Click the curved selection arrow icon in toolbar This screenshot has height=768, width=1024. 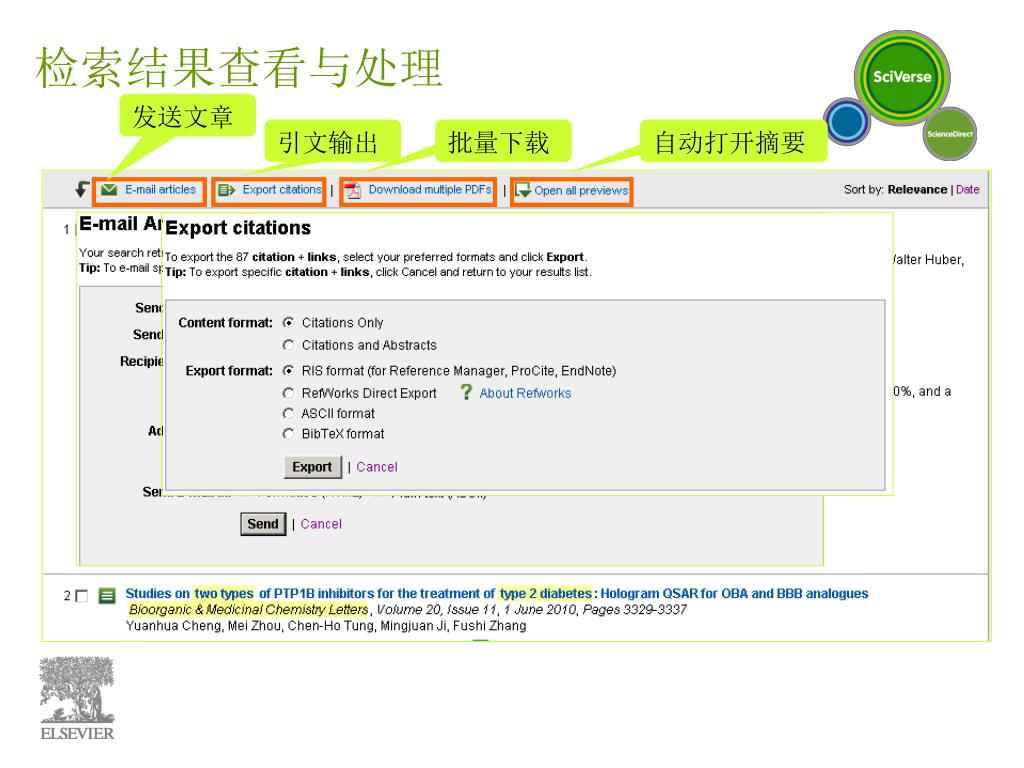[82, 189]
